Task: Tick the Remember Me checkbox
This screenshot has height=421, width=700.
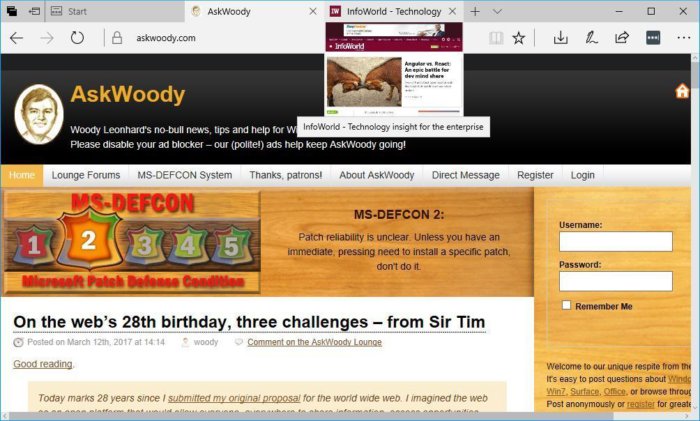Action: tap(566, 305)
